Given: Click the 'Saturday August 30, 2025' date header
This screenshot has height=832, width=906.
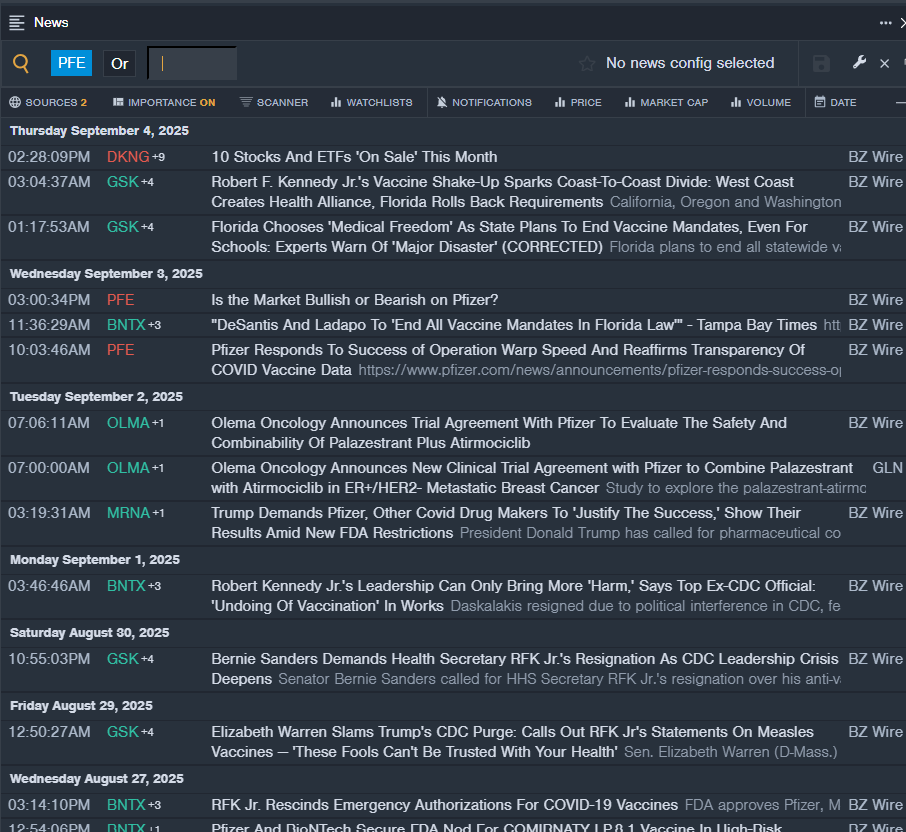Looking at the screenshot, I should (x=90, y=633).
